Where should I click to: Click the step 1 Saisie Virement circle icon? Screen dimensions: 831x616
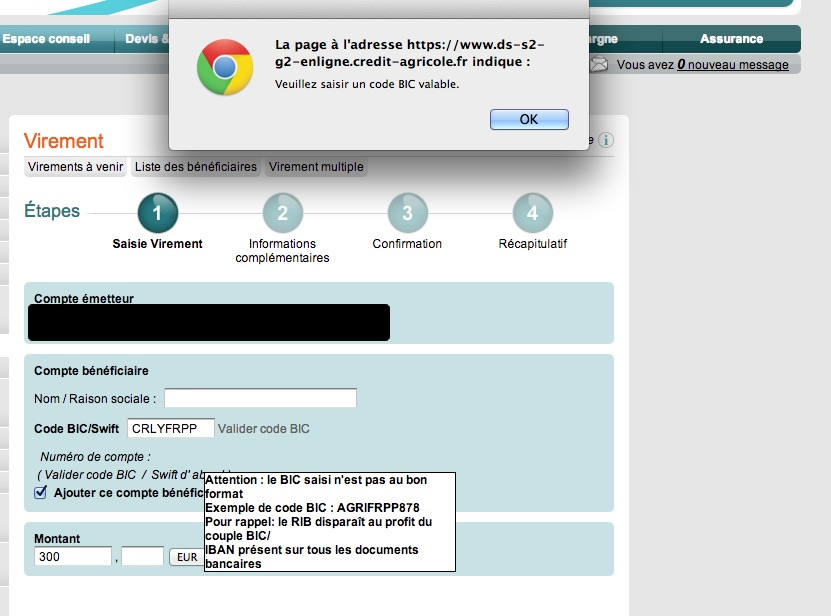[x=157, y=213]
